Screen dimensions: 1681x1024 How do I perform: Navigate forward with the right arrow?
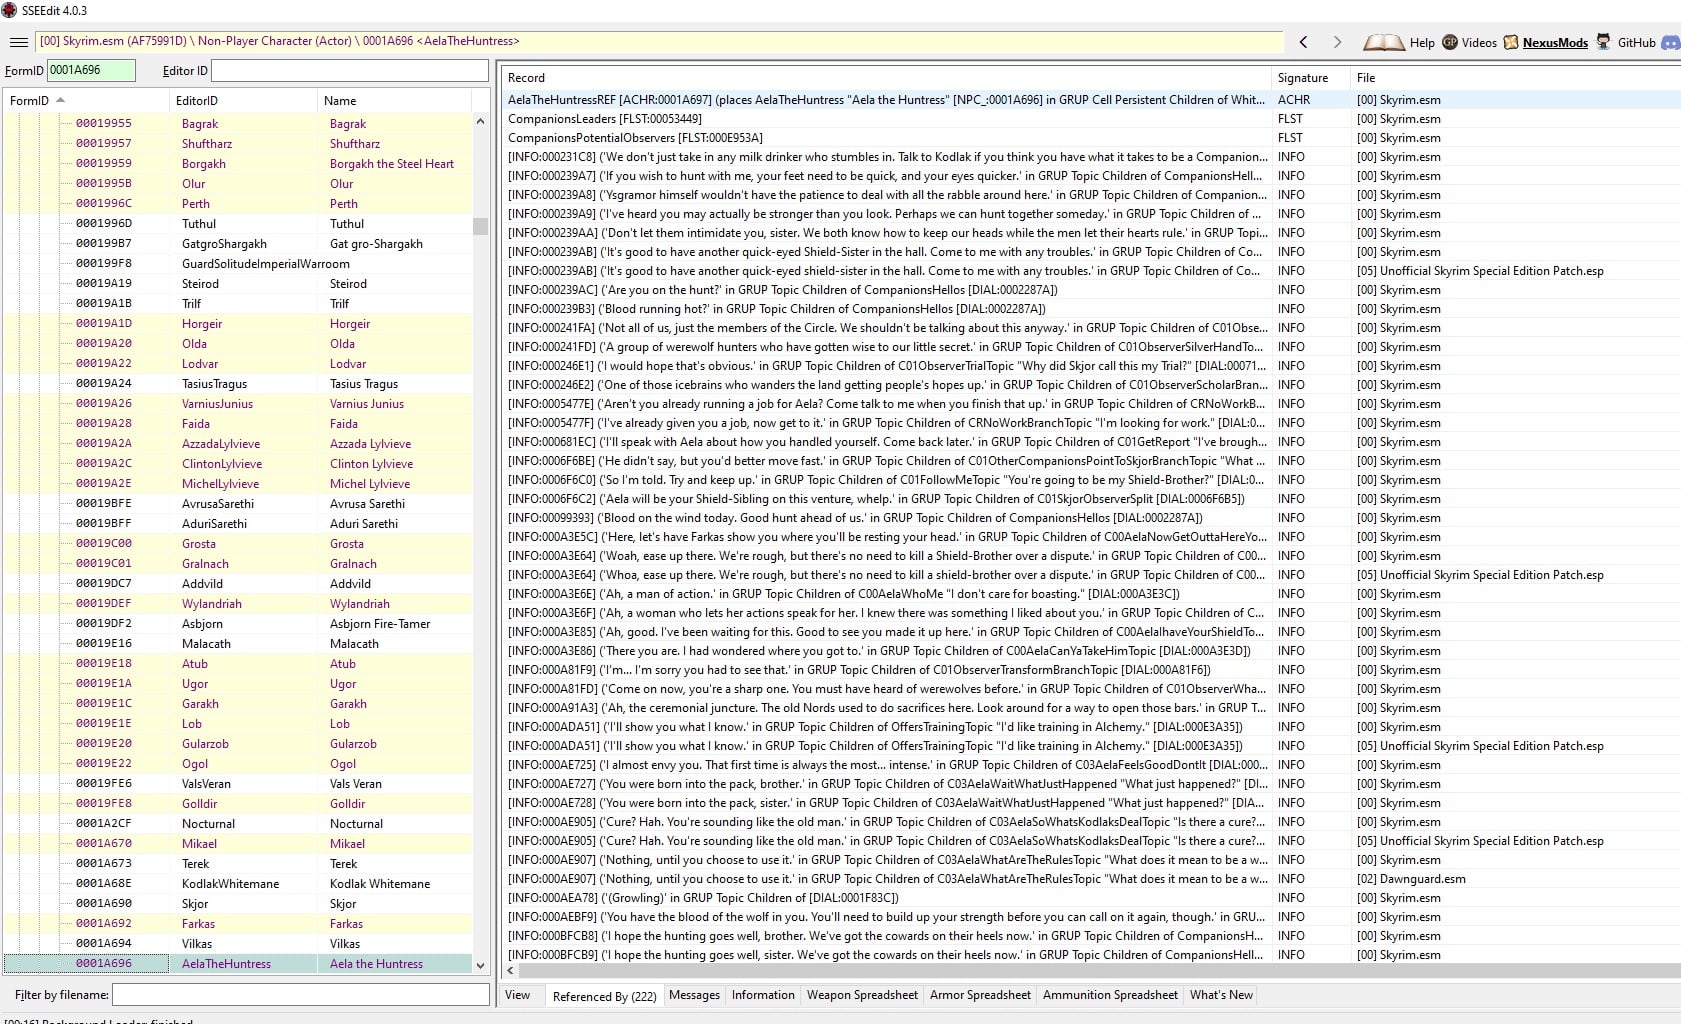pos(1337,42)
